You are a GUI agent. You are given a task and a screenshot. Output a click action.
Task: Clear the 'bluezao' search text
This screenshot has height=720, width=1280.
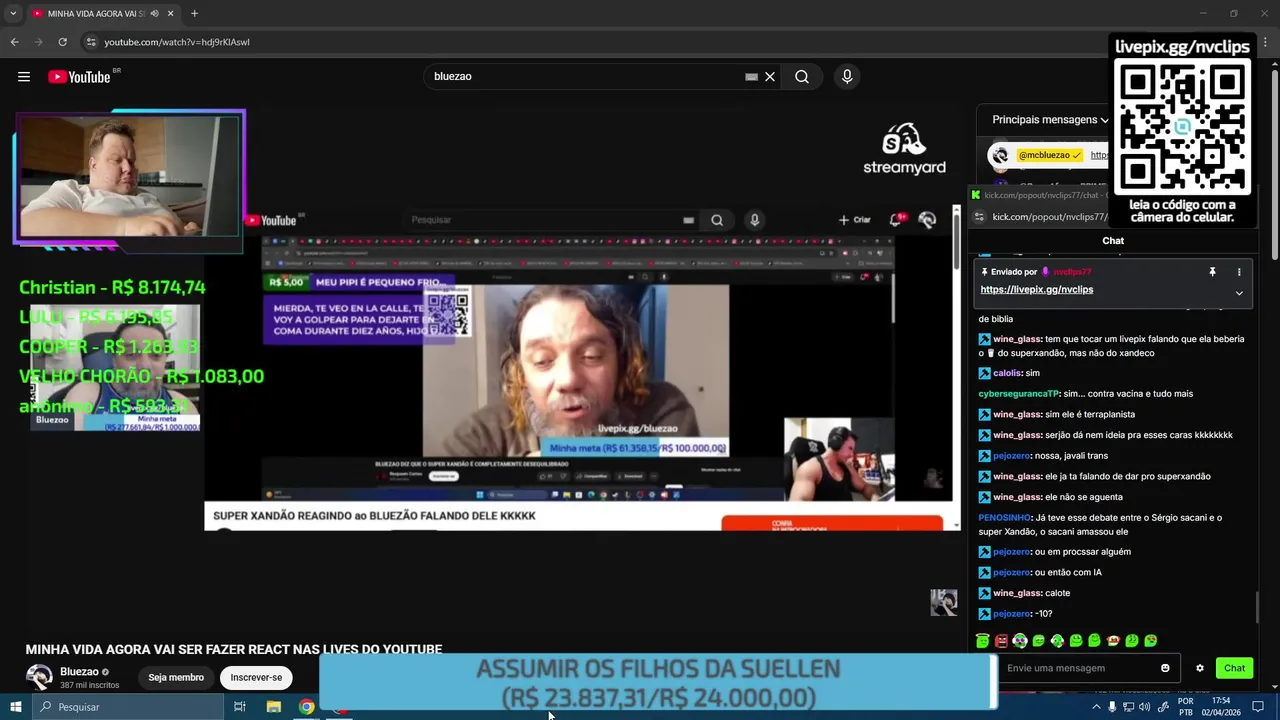[770, 77]
